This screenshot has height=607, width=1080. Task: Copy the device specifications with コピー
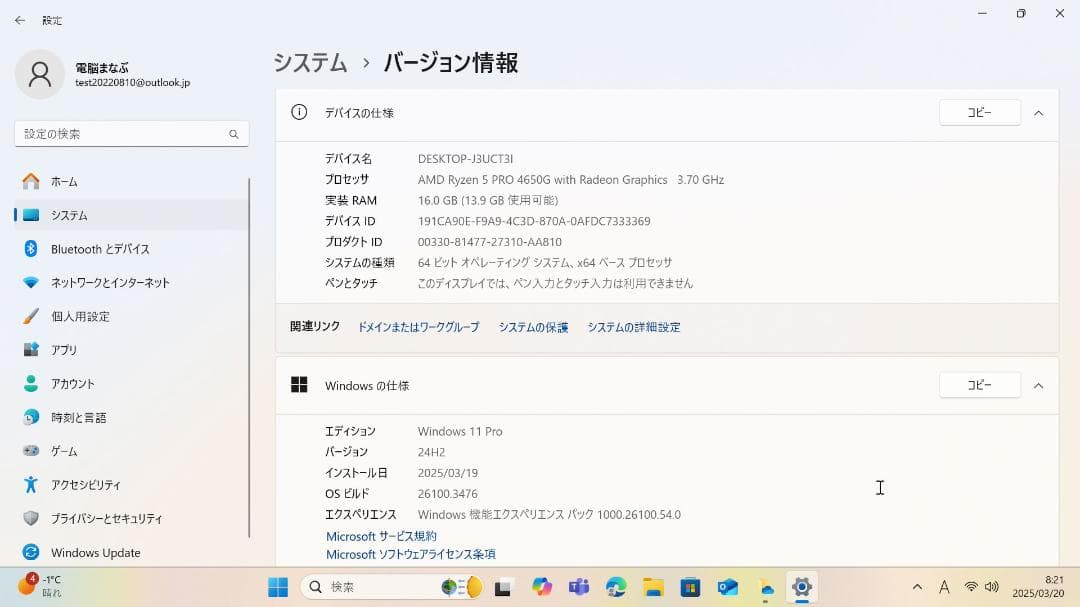979,112
